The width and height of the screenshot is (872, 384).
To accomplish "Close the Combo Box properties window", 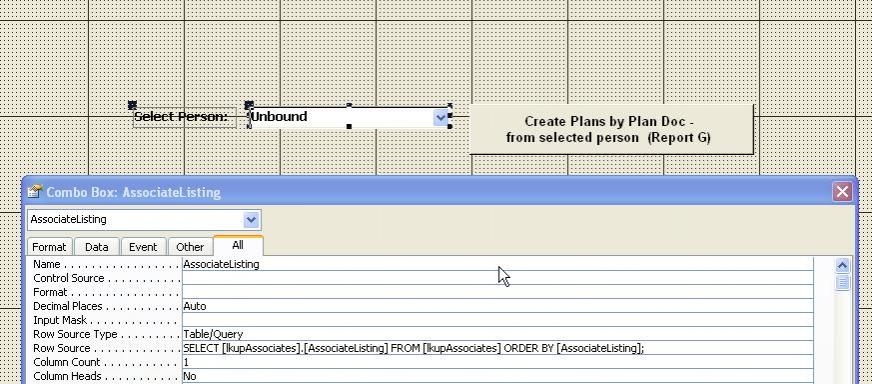I will (x=842, y=192).
